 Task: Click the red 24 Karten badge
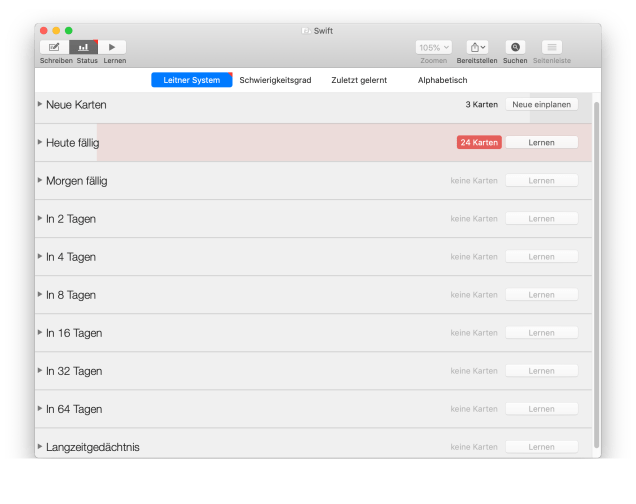coord(479,143)
